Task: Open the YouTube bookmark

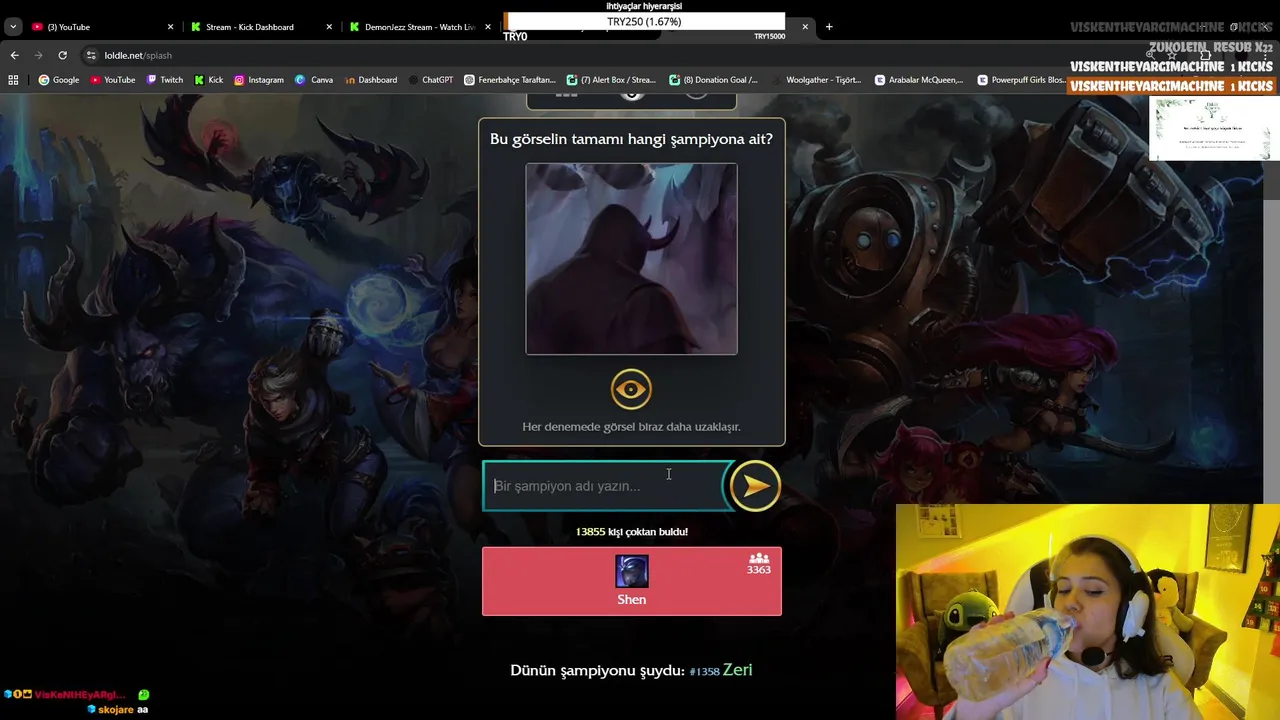Action: pyautogui.click(x=113, y=80)
